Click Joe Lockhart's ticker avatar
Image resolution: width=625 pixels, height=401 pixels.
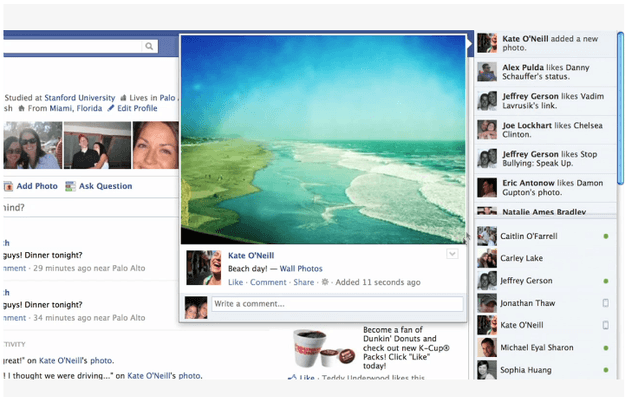click(x=487, y=130)
